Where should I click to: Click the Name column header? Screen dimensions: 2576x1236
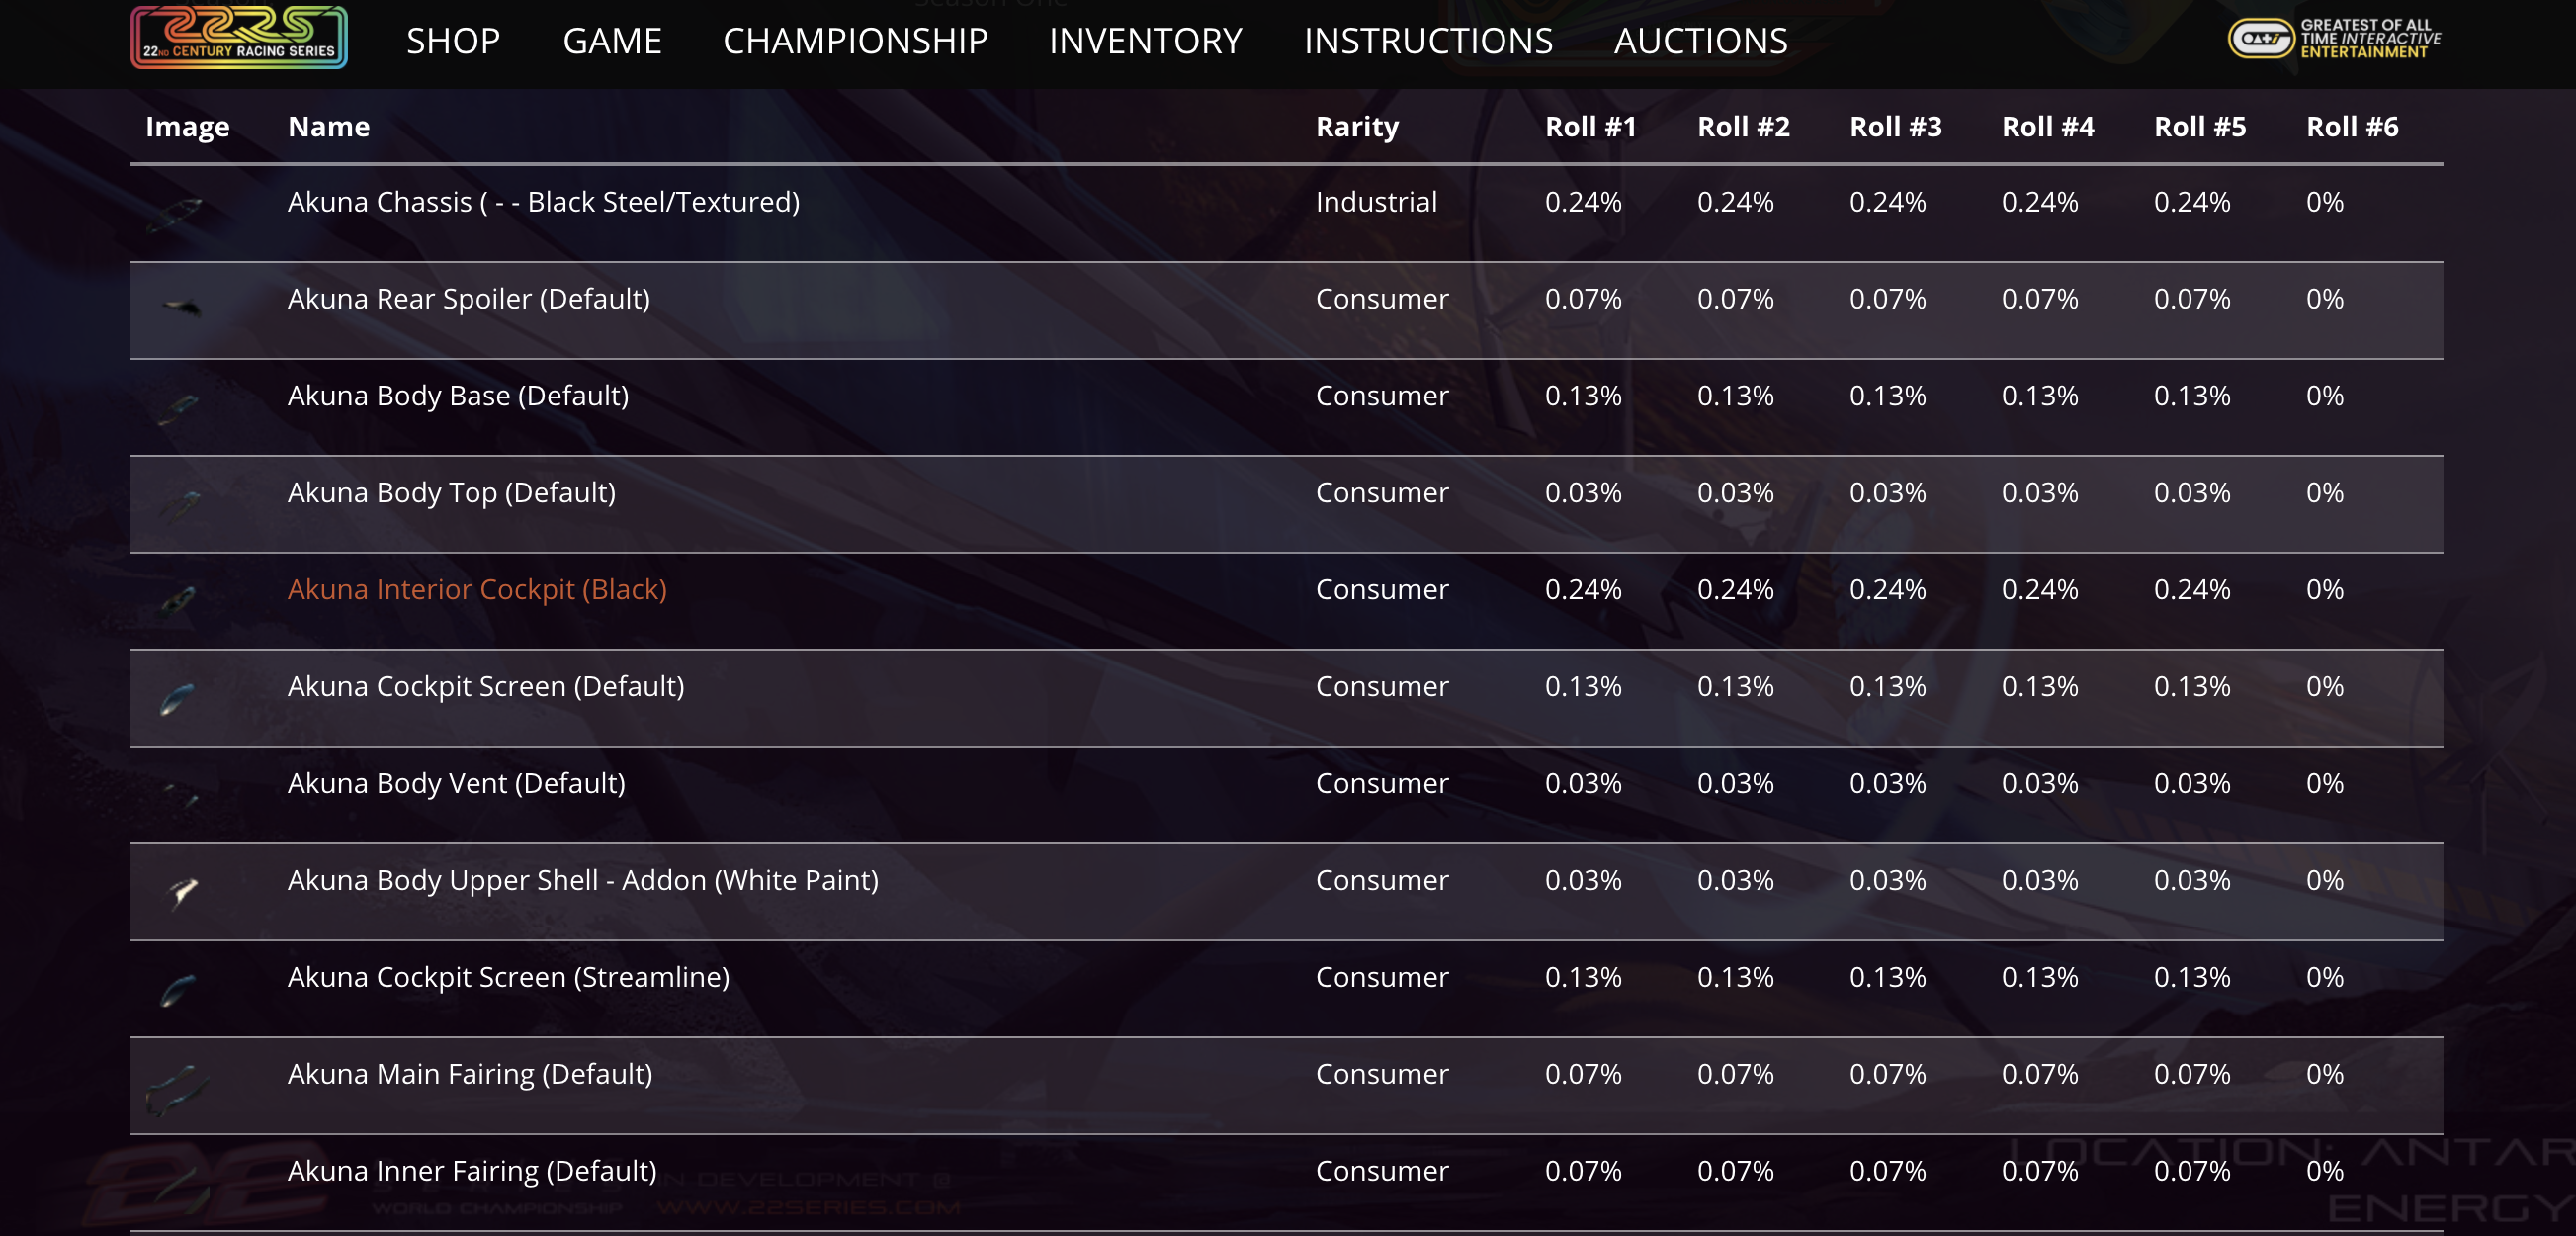coord(328,127)
